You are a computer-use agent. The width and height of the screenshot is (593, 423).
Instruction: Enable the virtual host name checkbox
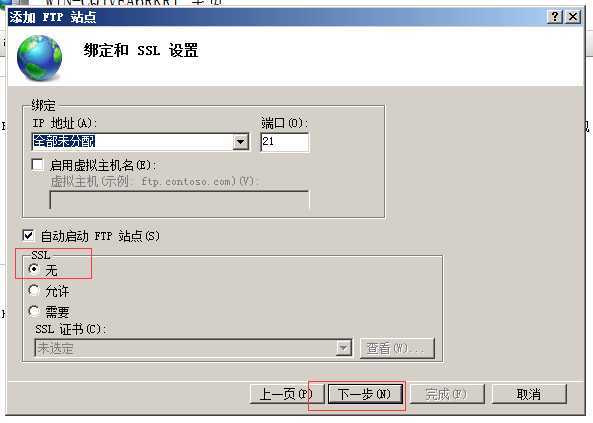point(37,165)
